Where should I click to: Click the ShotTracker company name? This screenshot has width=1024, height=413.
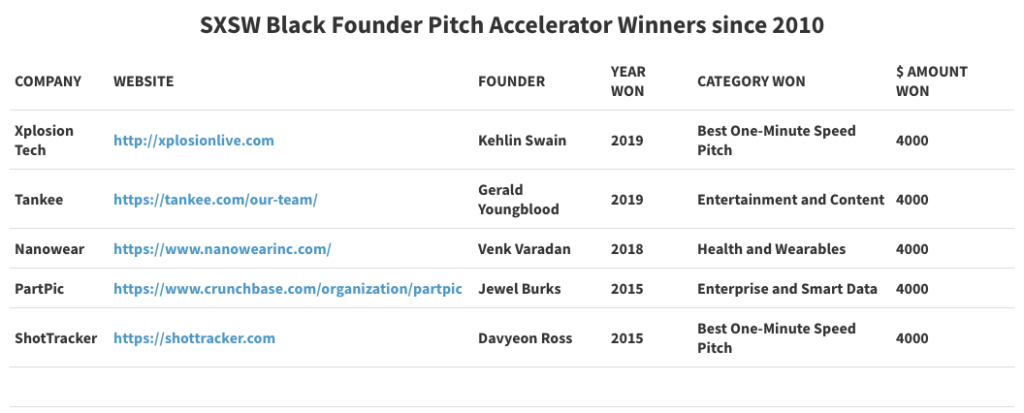56,339
